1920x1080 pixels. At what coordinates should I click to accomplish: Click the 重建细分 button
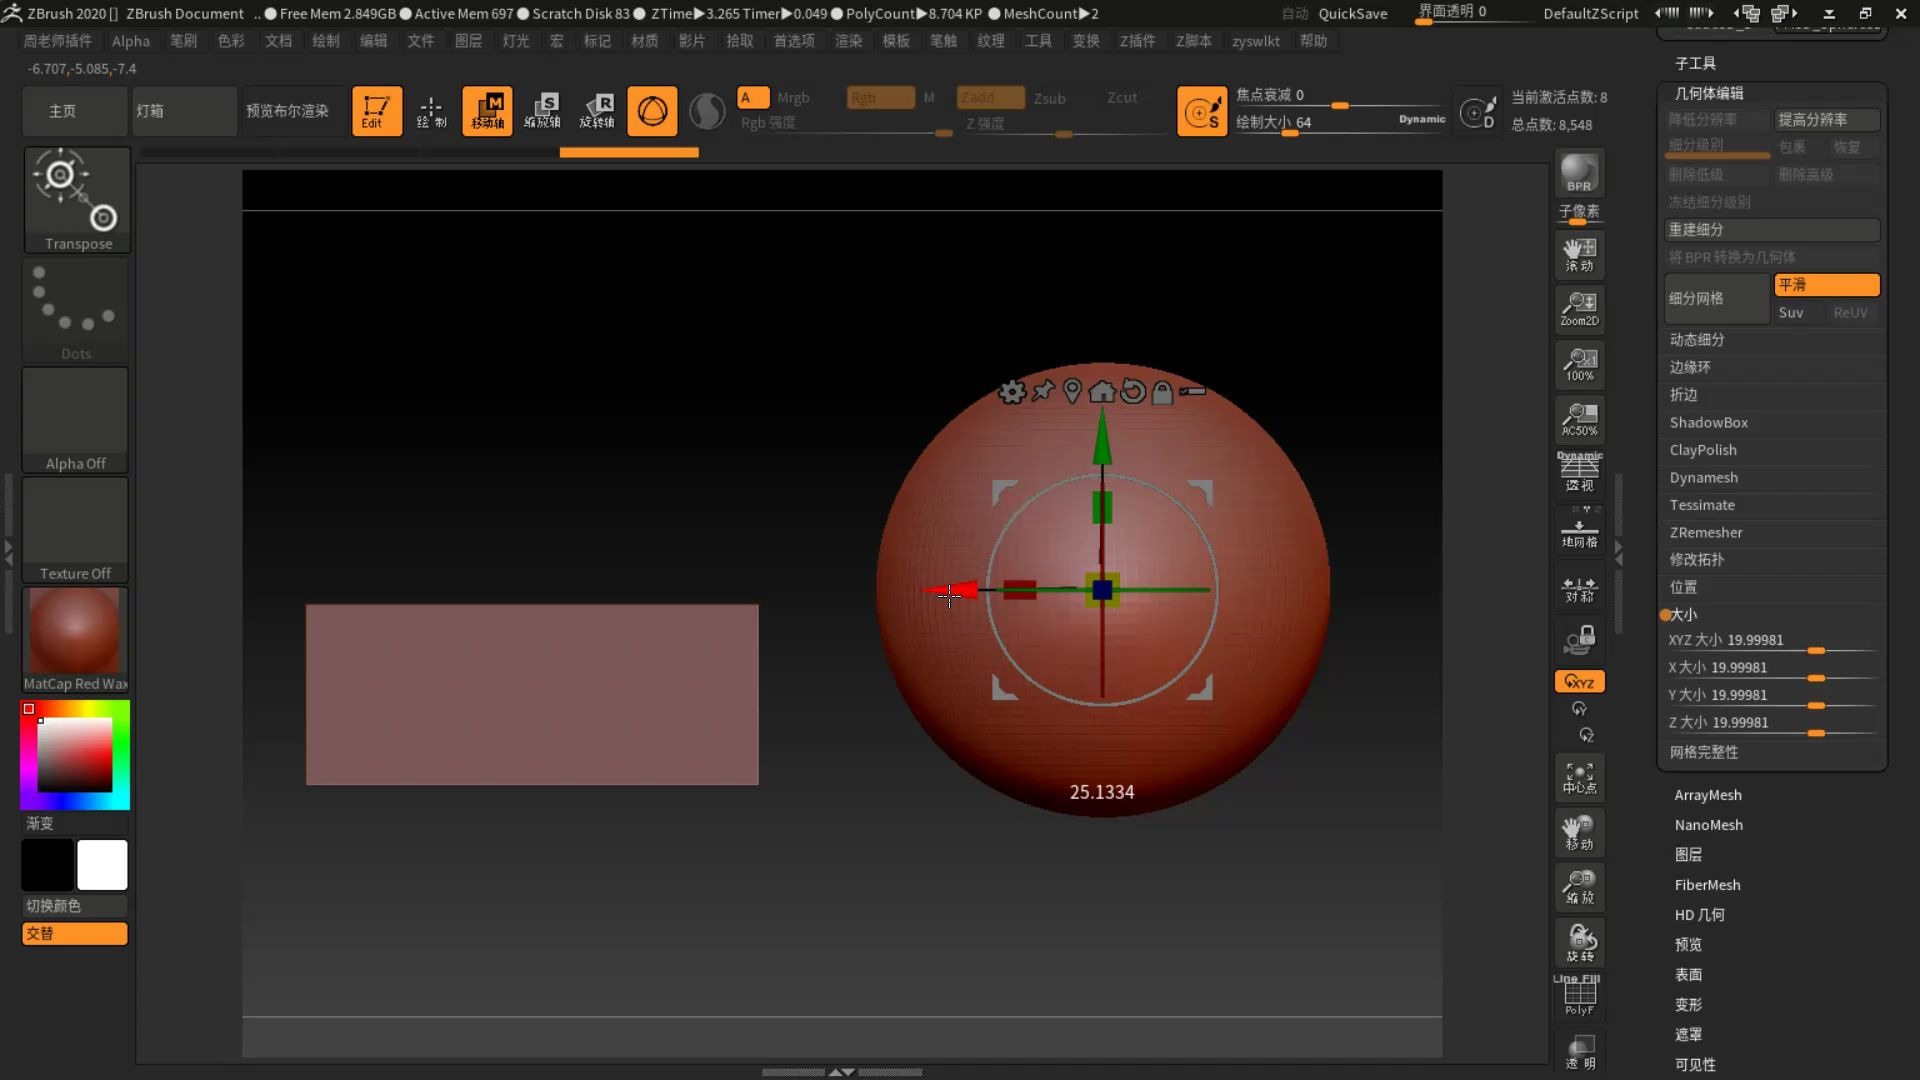click(x=1770, y=230)
